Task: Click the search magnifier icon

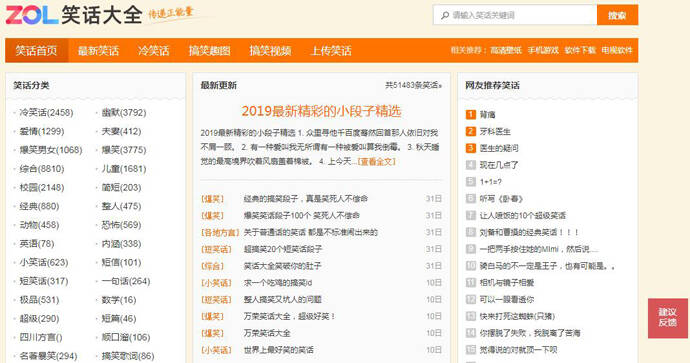Action: click(445, 15)
